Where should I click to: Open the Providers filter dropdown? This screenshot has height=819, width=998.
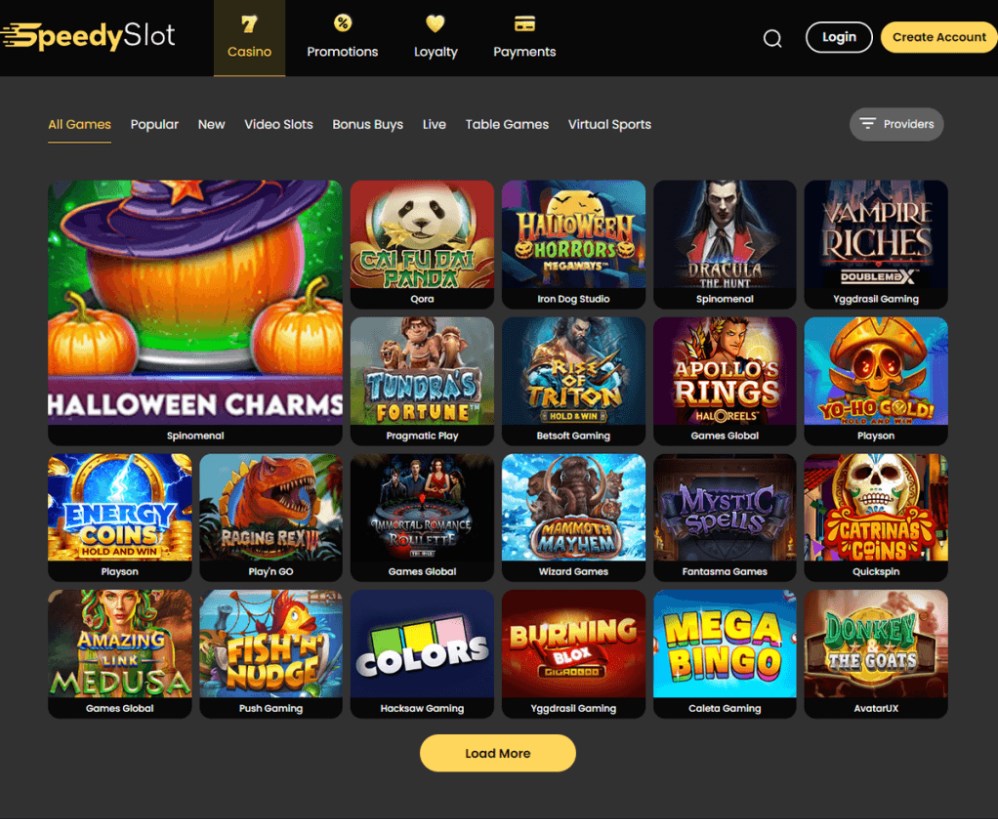(896, 124)
